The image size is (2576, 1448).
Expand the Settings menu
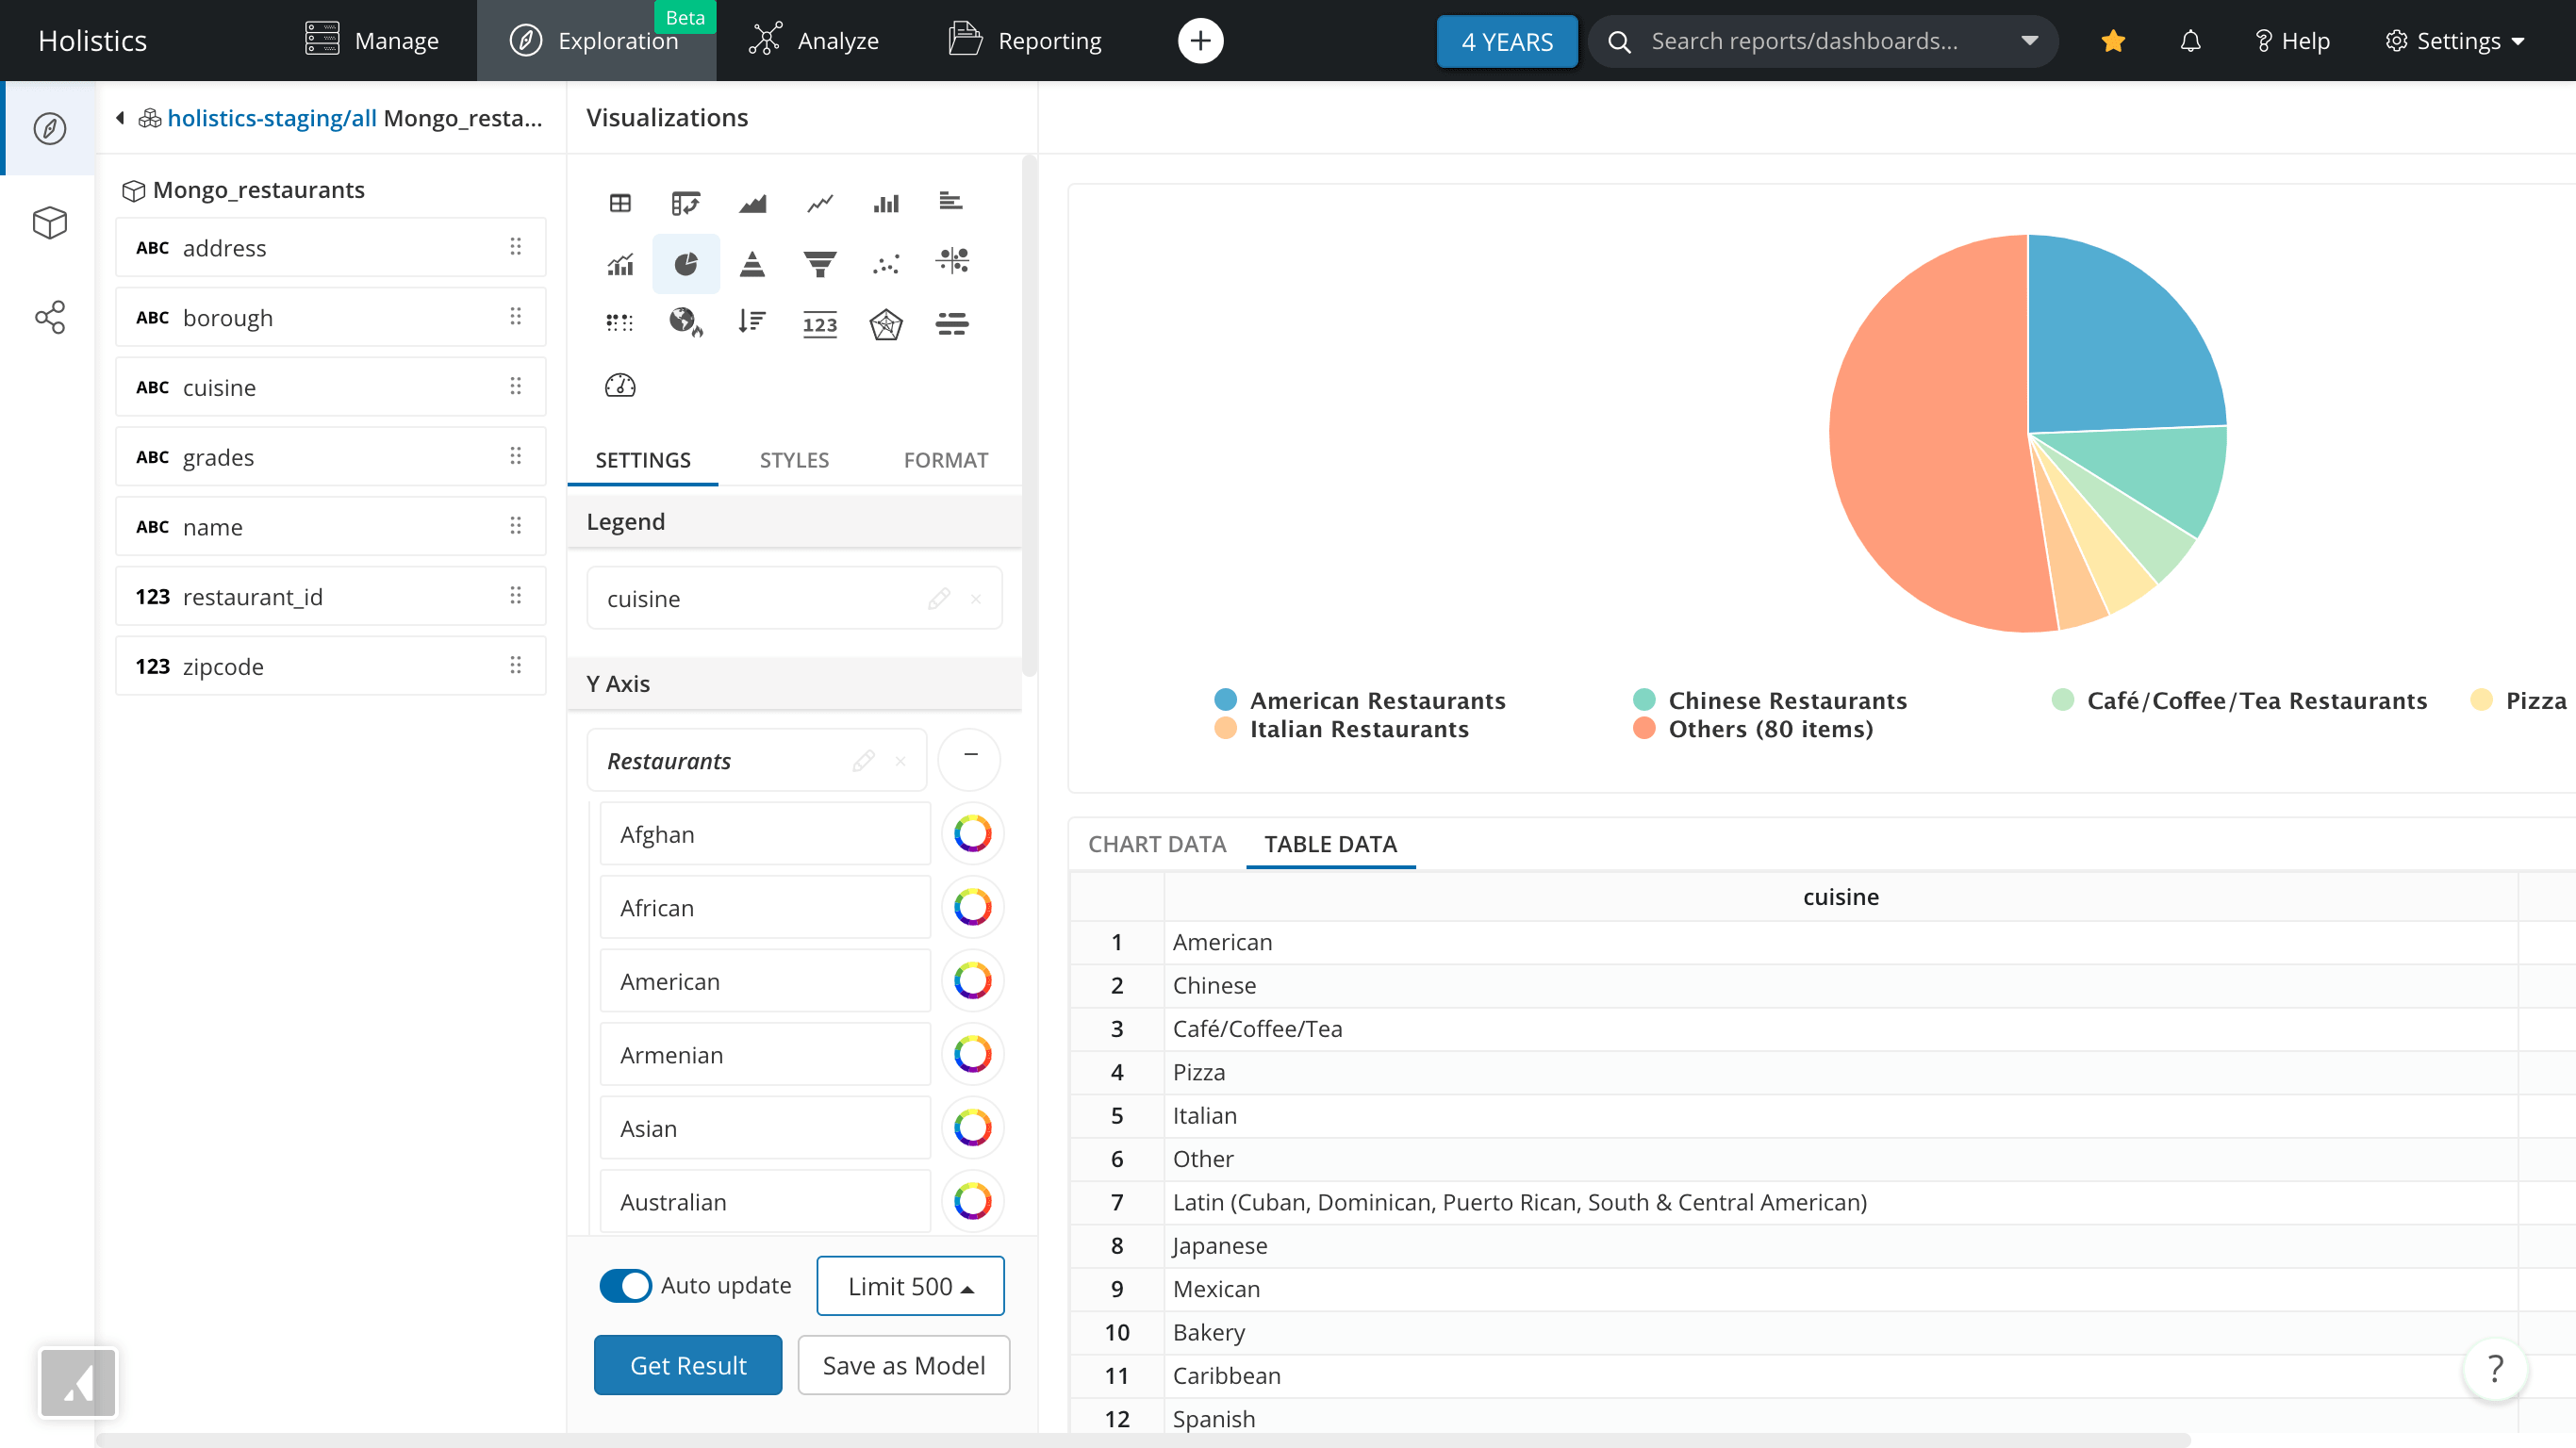pyautogui.click(x=2455, y=41)
